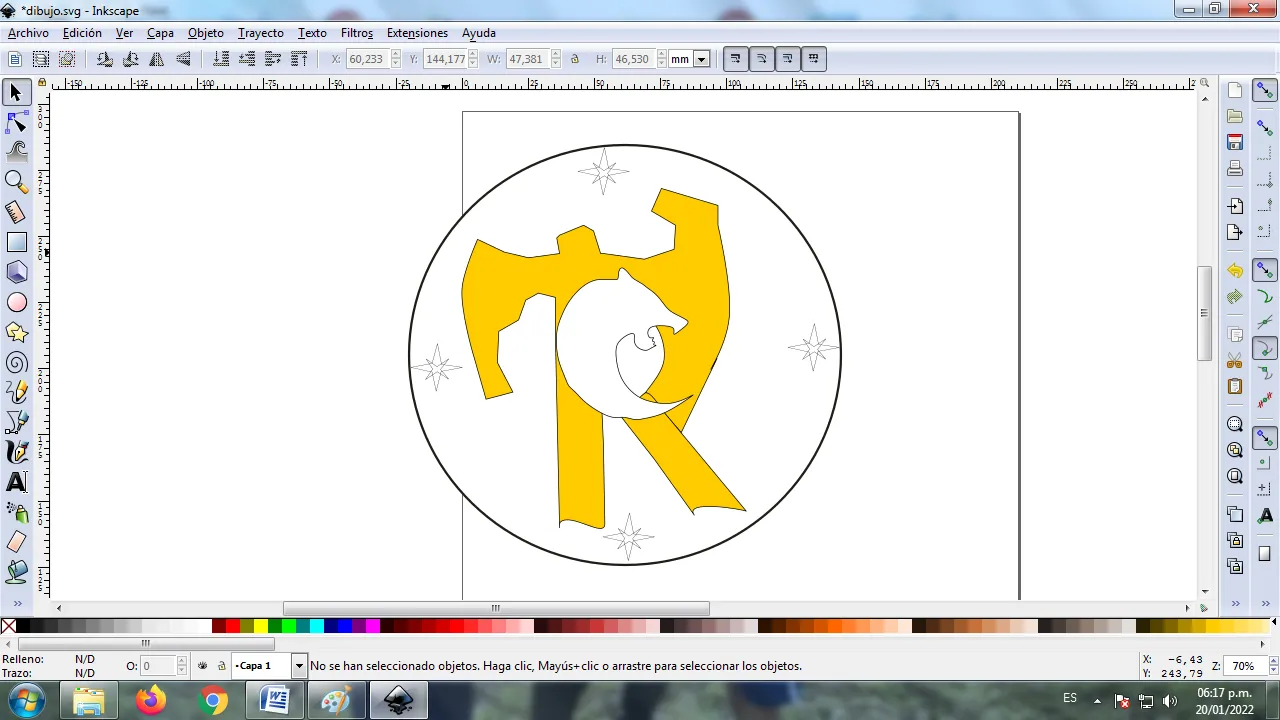Flip selection horizontally
This screenshot has height=720, width=1280.
156,59
